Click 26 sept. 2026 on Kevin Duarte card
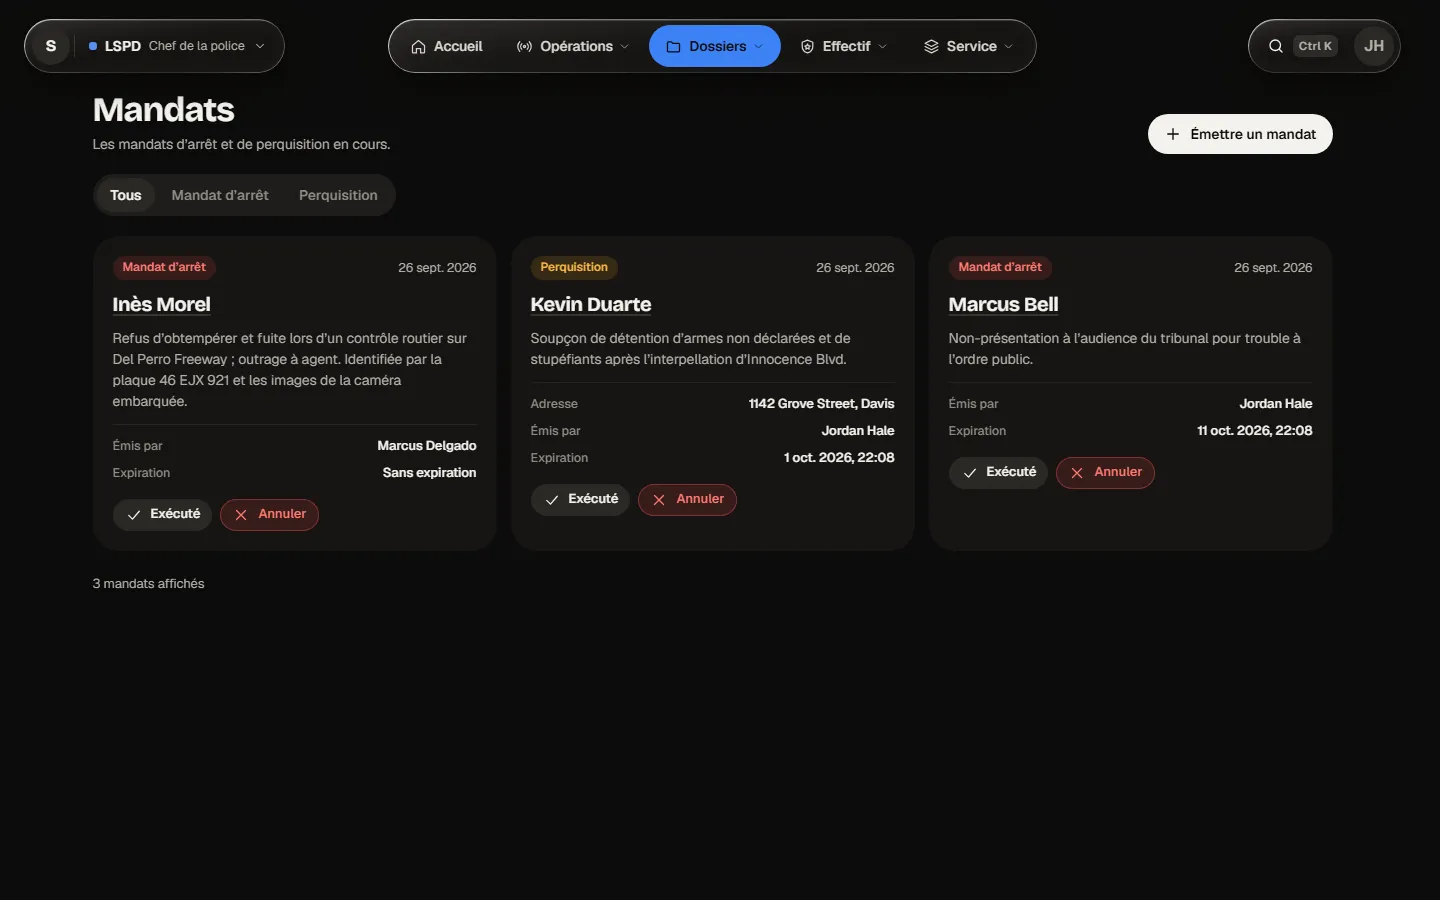 [x=855, y=268]
